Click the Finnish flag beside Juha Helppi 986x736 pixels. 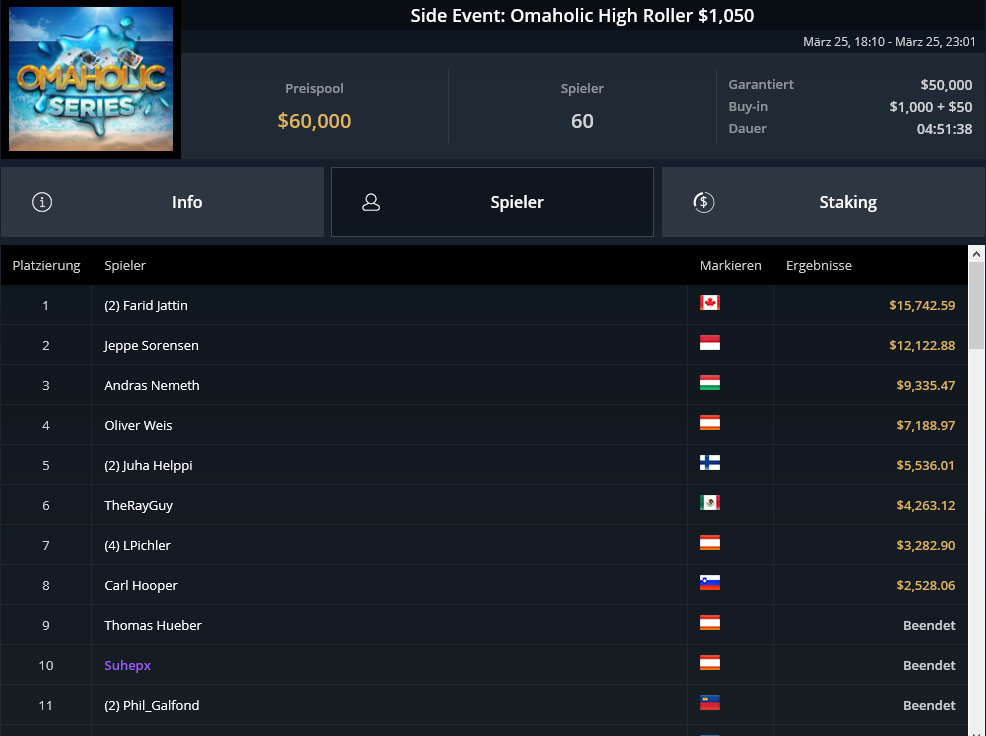[710, 463]
